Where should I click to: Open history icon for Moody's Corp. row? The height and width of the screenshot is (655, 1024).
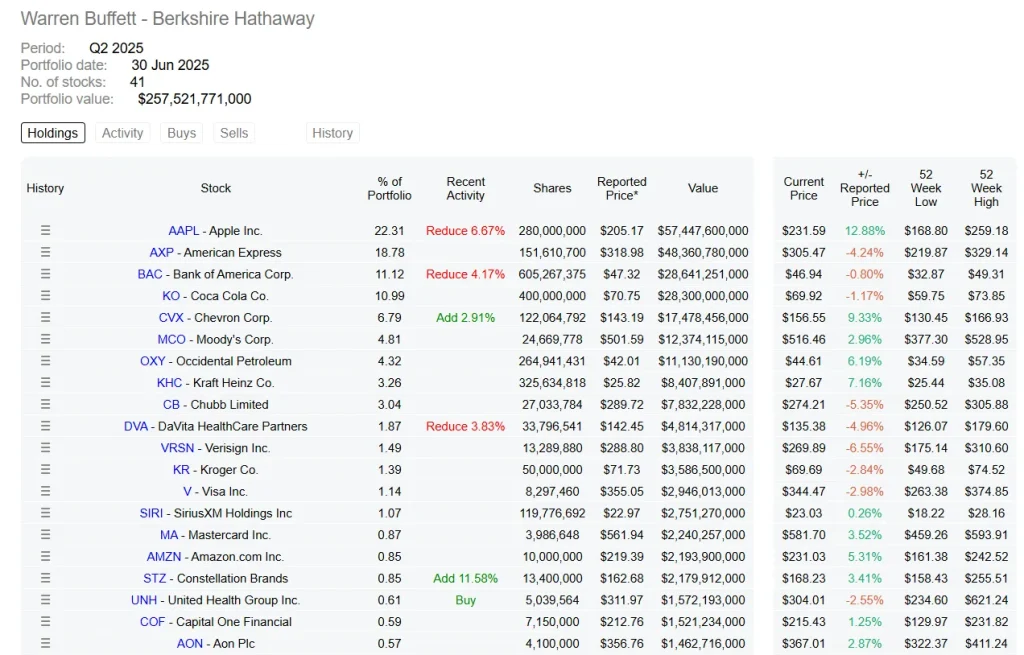(x=45, y=339)
